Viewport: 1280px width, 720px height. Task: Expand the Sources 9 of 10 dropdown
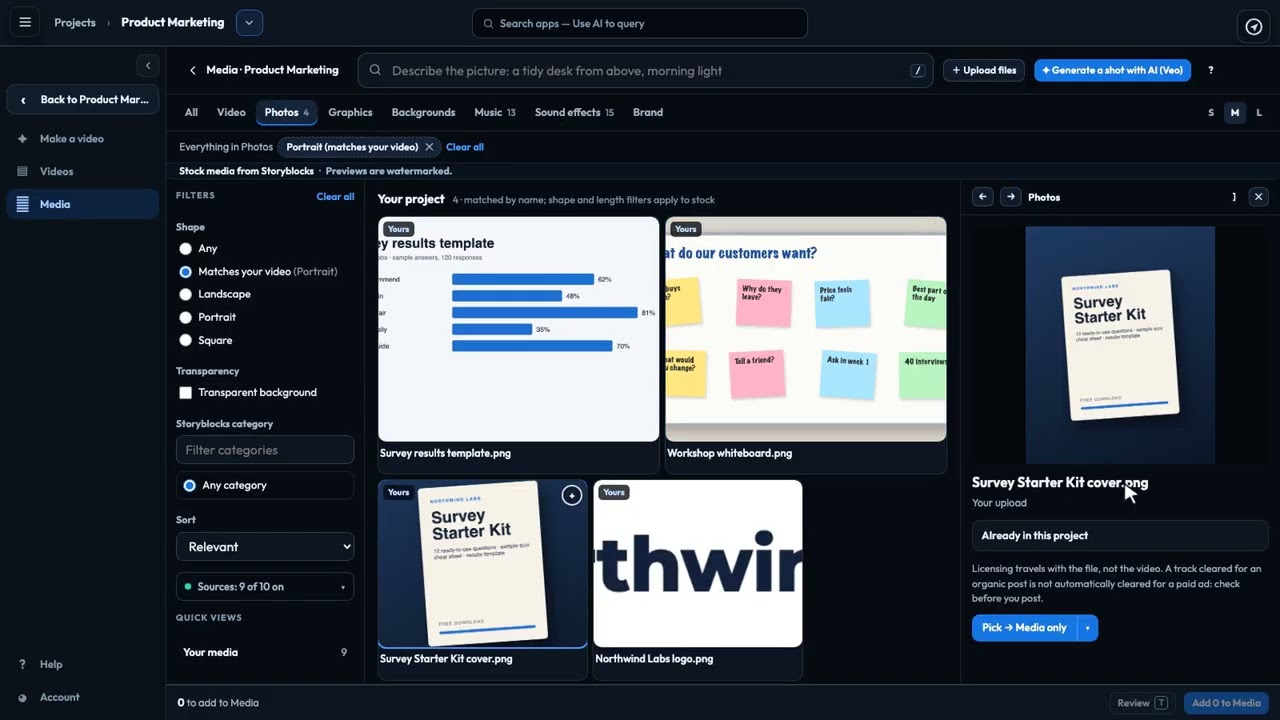(x=265, y=587)
